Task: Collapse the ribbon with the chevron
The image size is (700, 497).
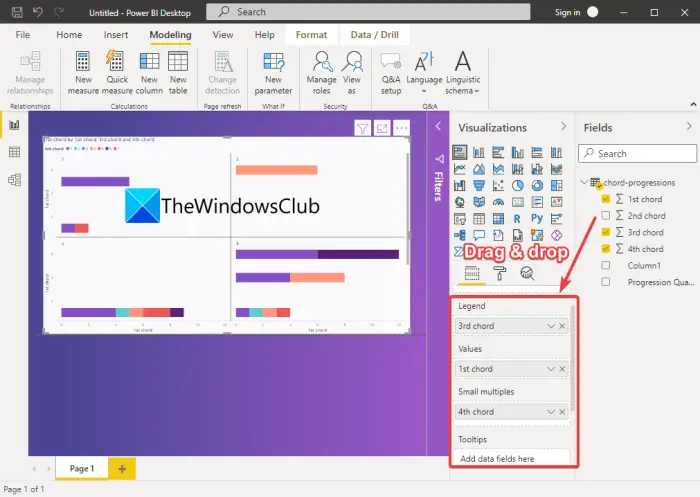Action: [x=693, y=104]
